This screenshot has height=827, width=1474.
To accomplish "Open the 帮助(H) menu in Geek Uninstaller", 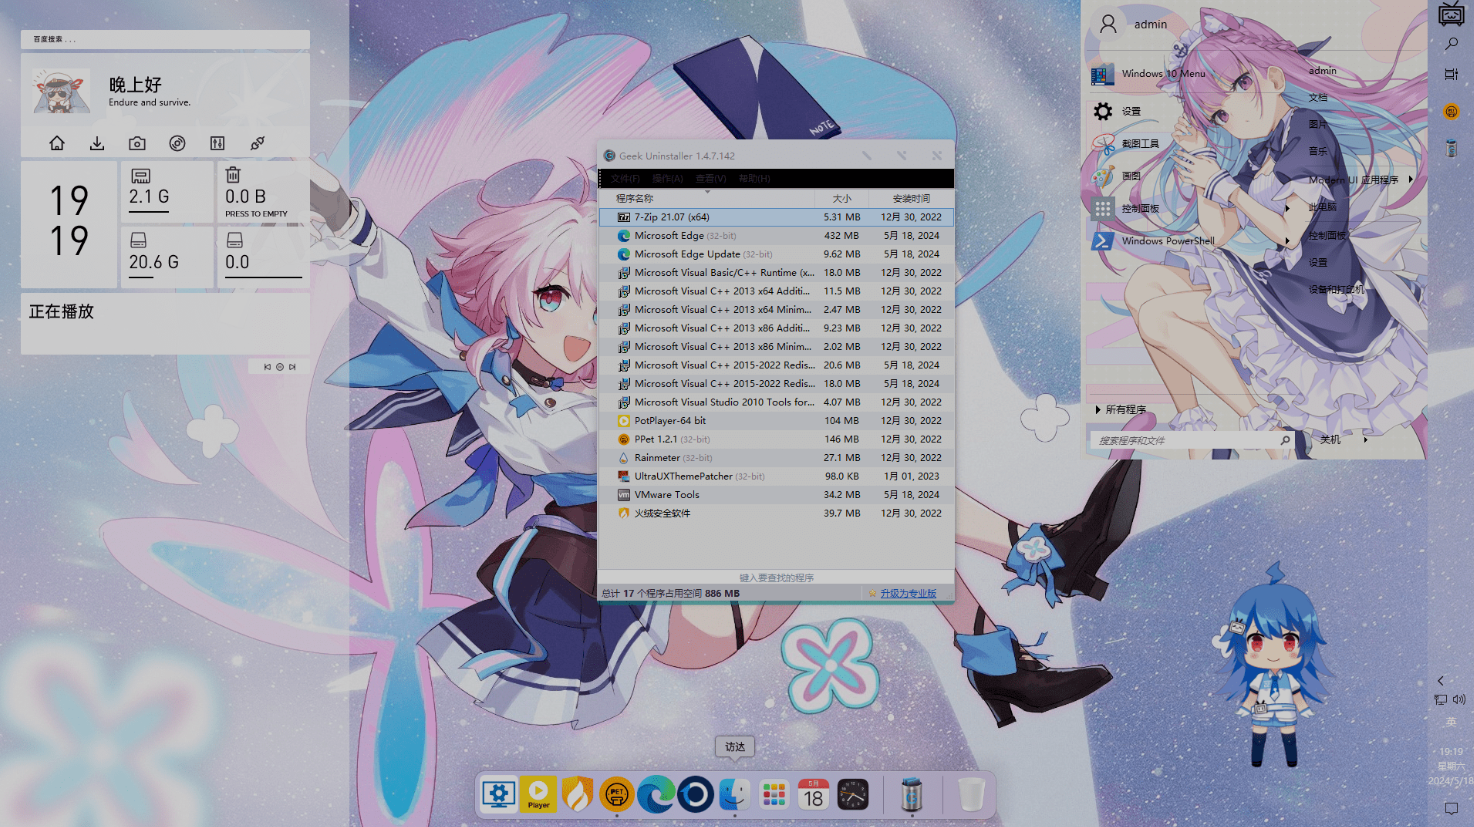I will 754,179.
